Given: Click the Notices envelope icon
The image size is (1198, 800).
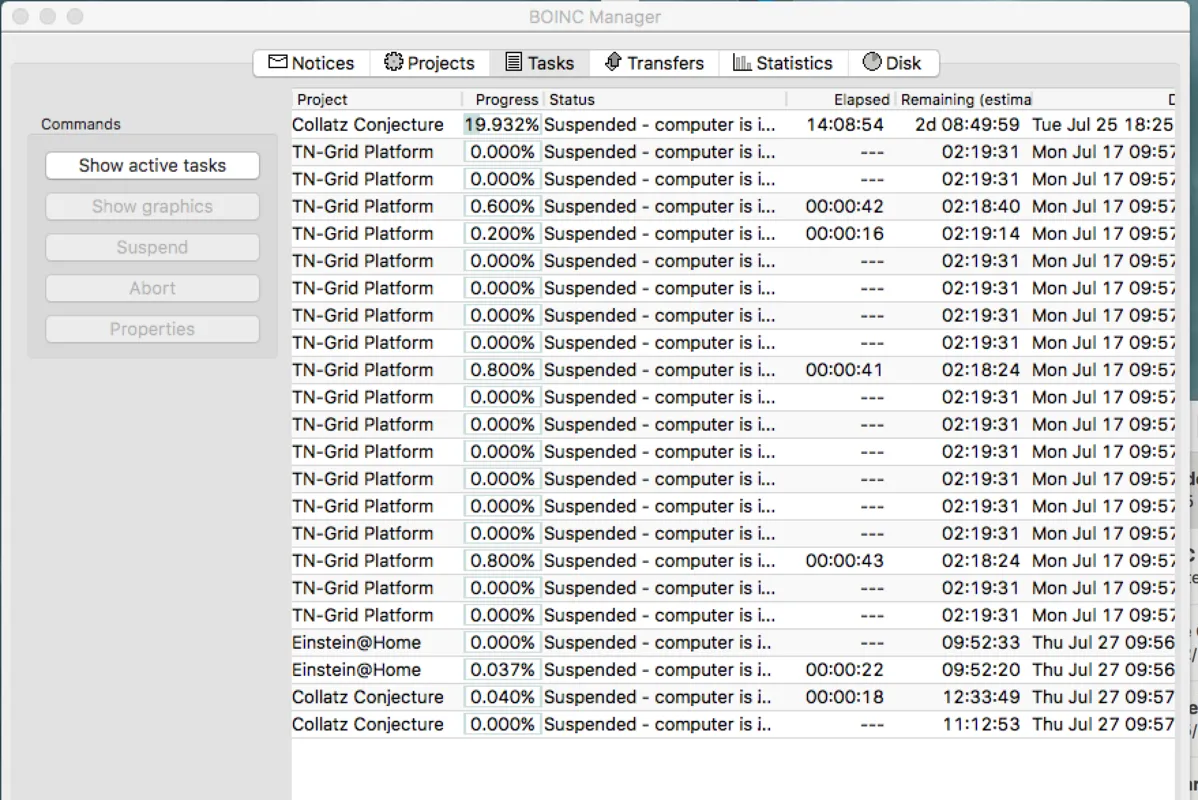Looking at the screenshot, I should click(277, 63).
